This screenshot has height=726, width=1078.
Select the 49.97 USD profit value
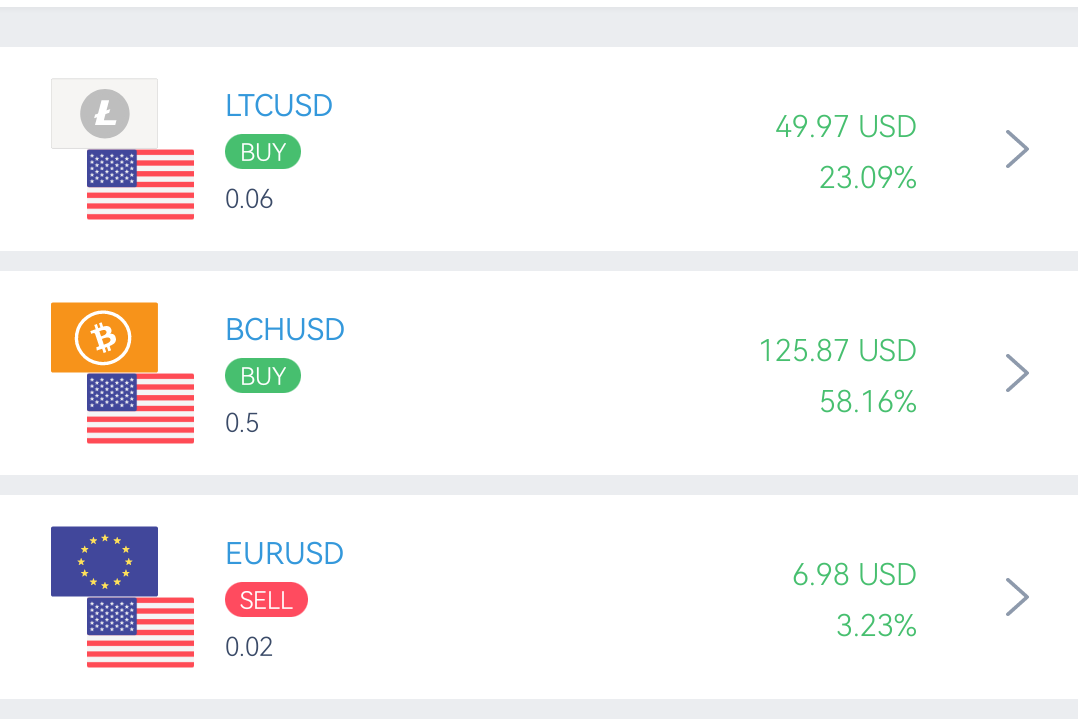pyautogui.click(x=846, y=127)
